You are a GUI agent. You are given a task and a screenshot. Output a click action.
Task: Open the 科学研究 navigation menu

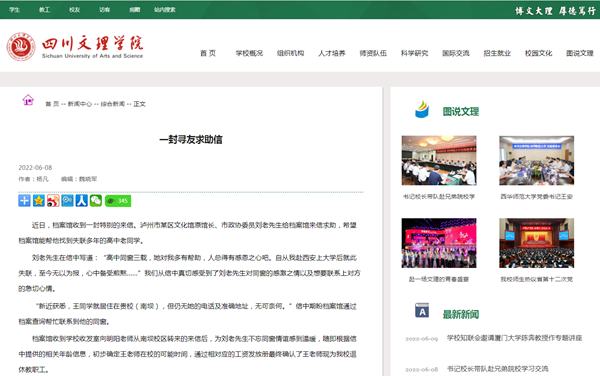coord(414,53)
